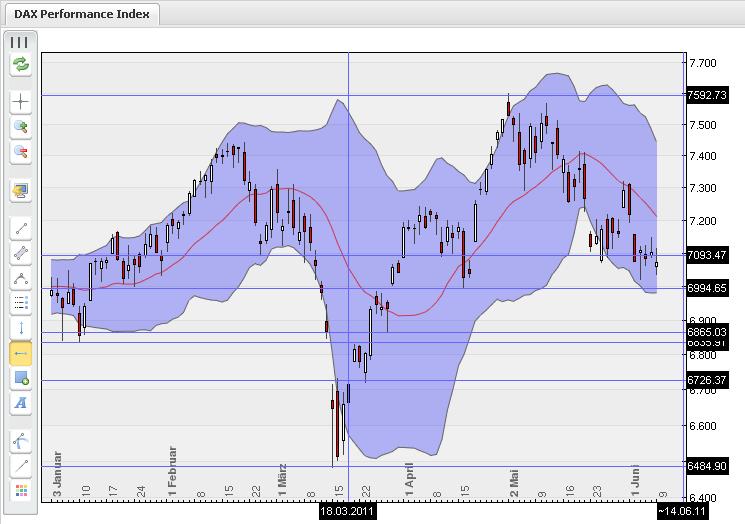The image size is (745, 524).
Task: Select the arc drawing tool
Action: click(20, 278)
